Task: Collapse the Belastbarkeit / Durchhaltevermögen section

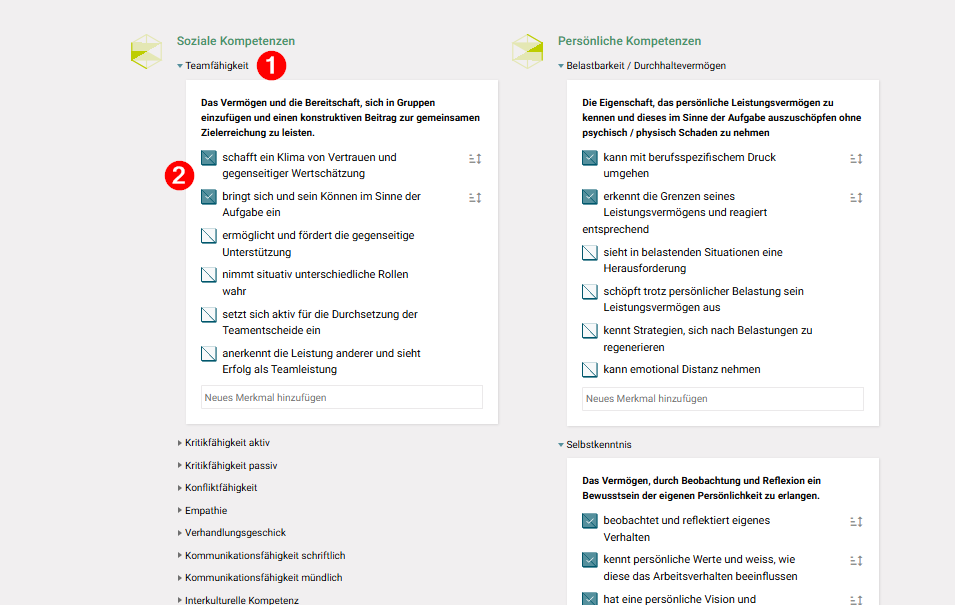Action: [x=642, y=66]
